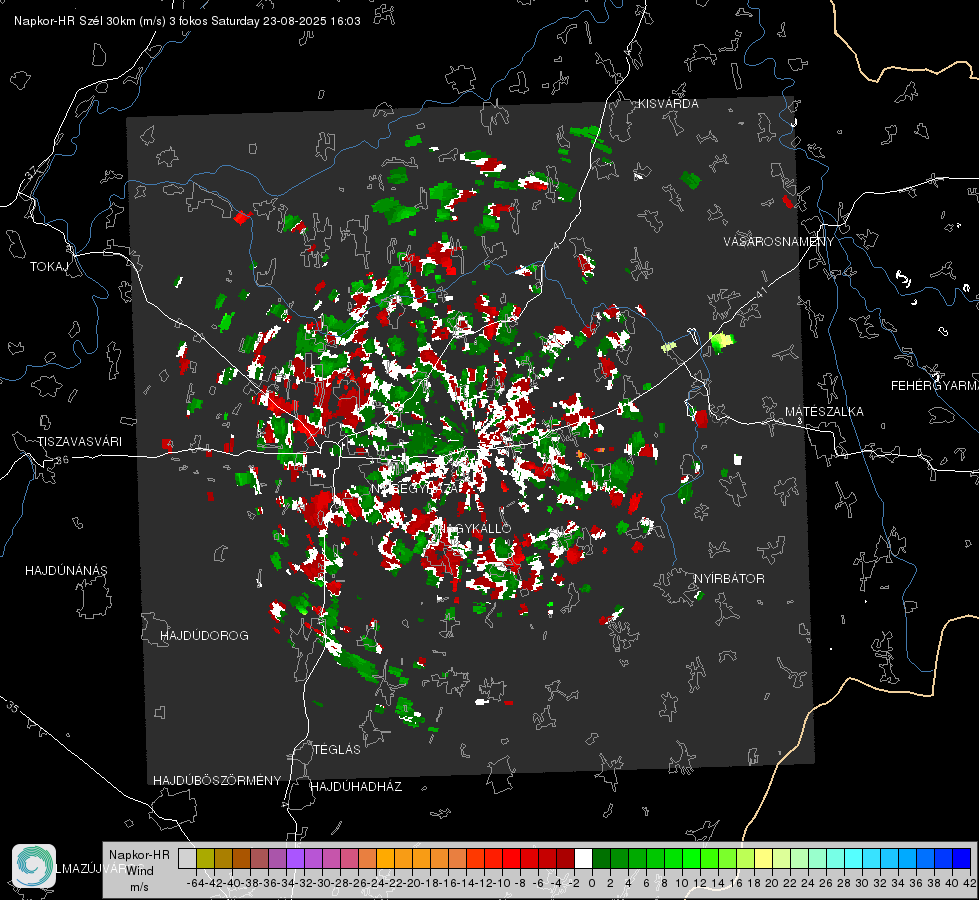Pick the dark green swatch between 0 and 2
This screenshot has height=900, width=979.
tap(601, 859)
